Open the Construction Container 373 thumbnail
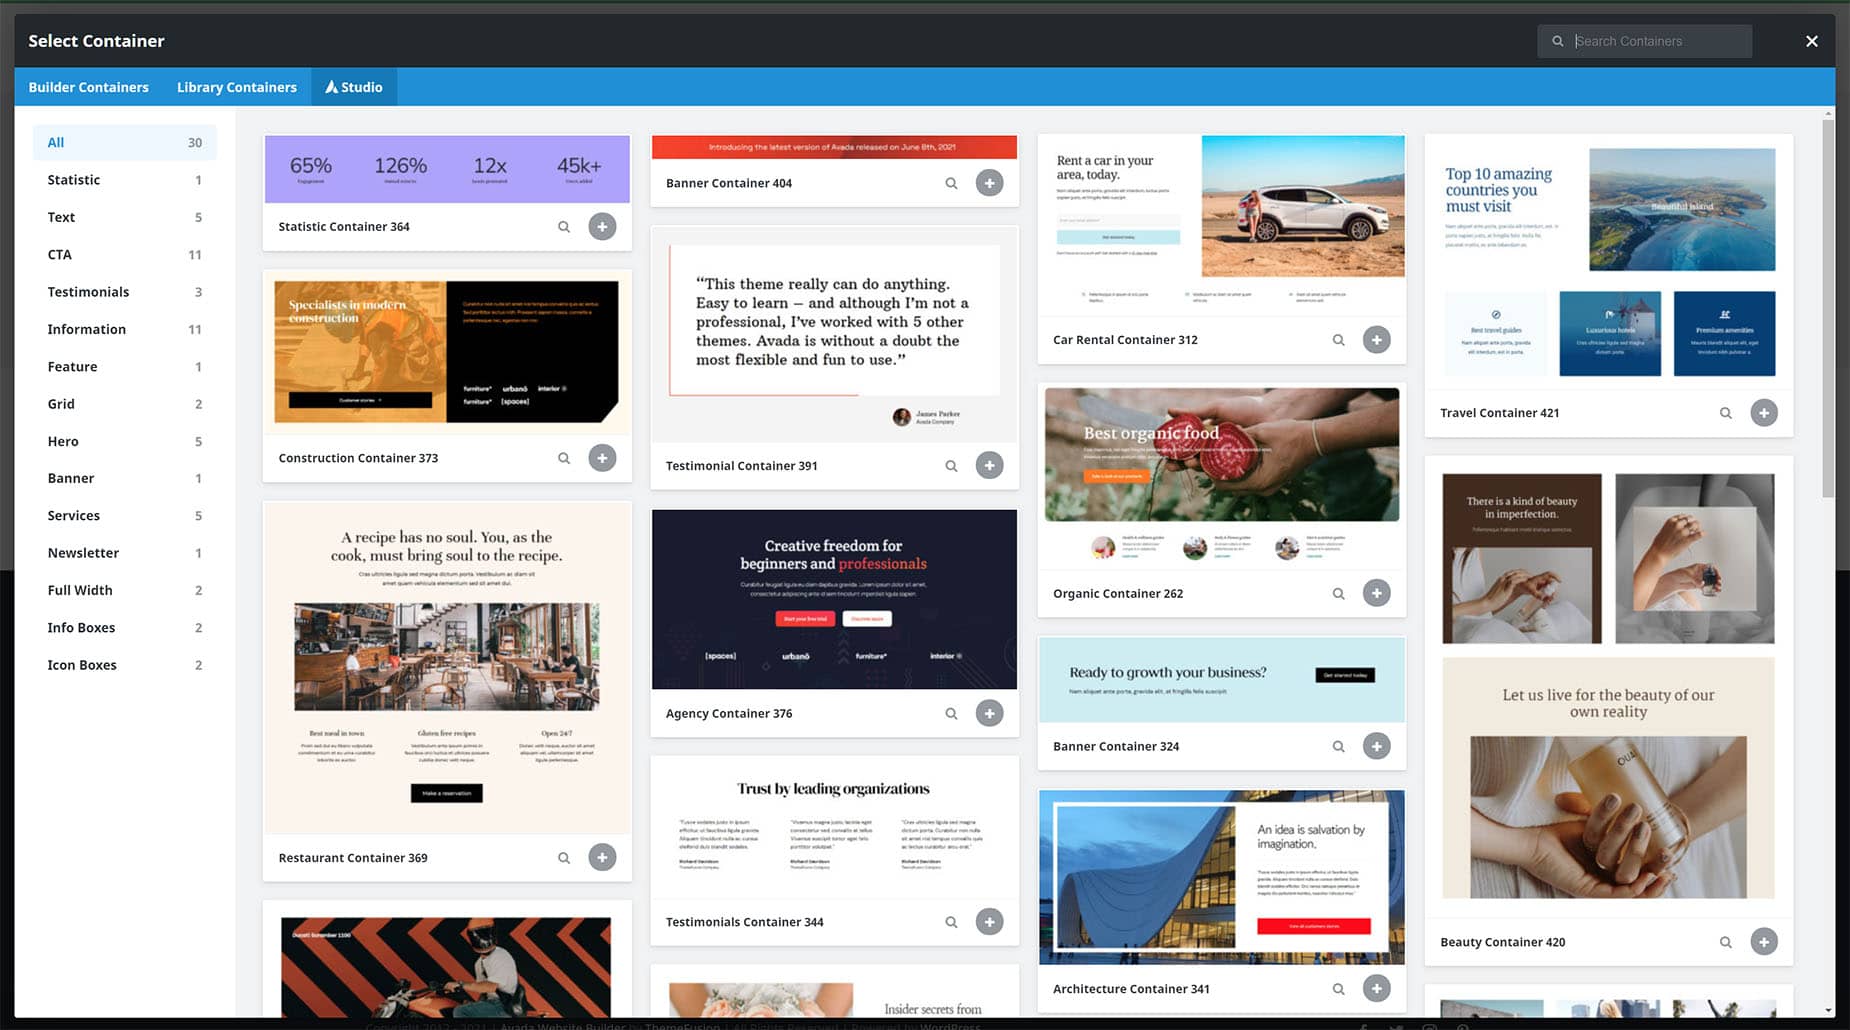Screen dimensions: 1850x1030 [x=447, y=352]
